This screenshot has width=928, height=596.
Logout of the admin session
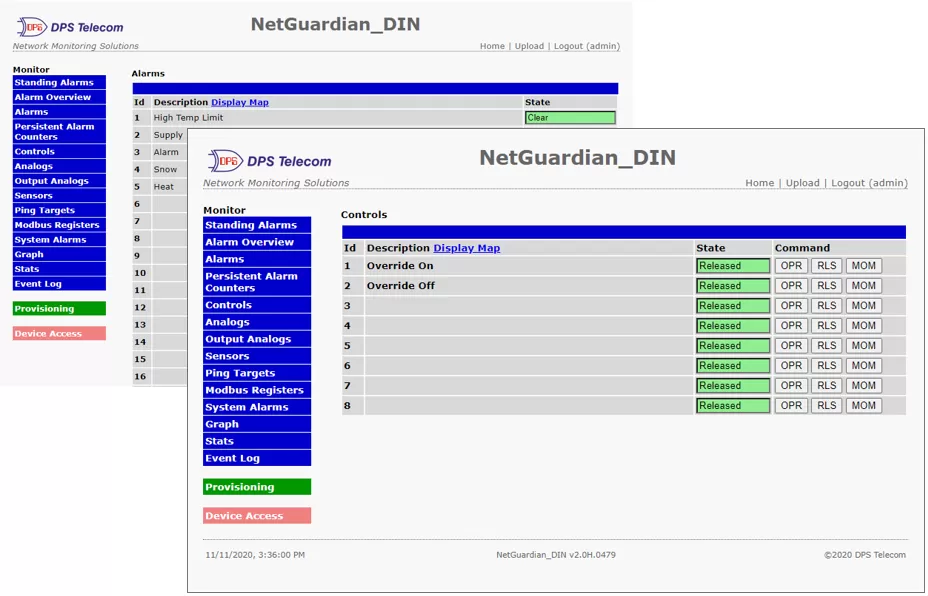click(x=848, y=183)
